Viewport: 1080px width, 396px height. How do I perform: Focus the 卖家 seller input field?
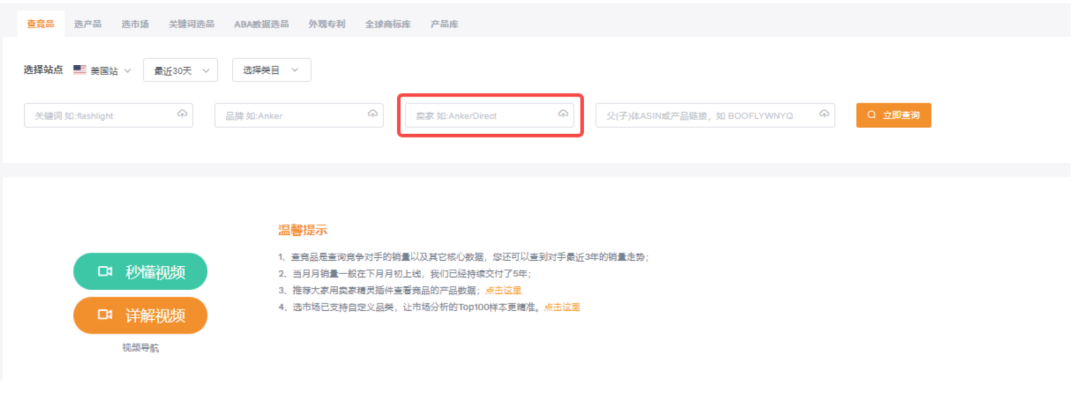pos(489,116)
